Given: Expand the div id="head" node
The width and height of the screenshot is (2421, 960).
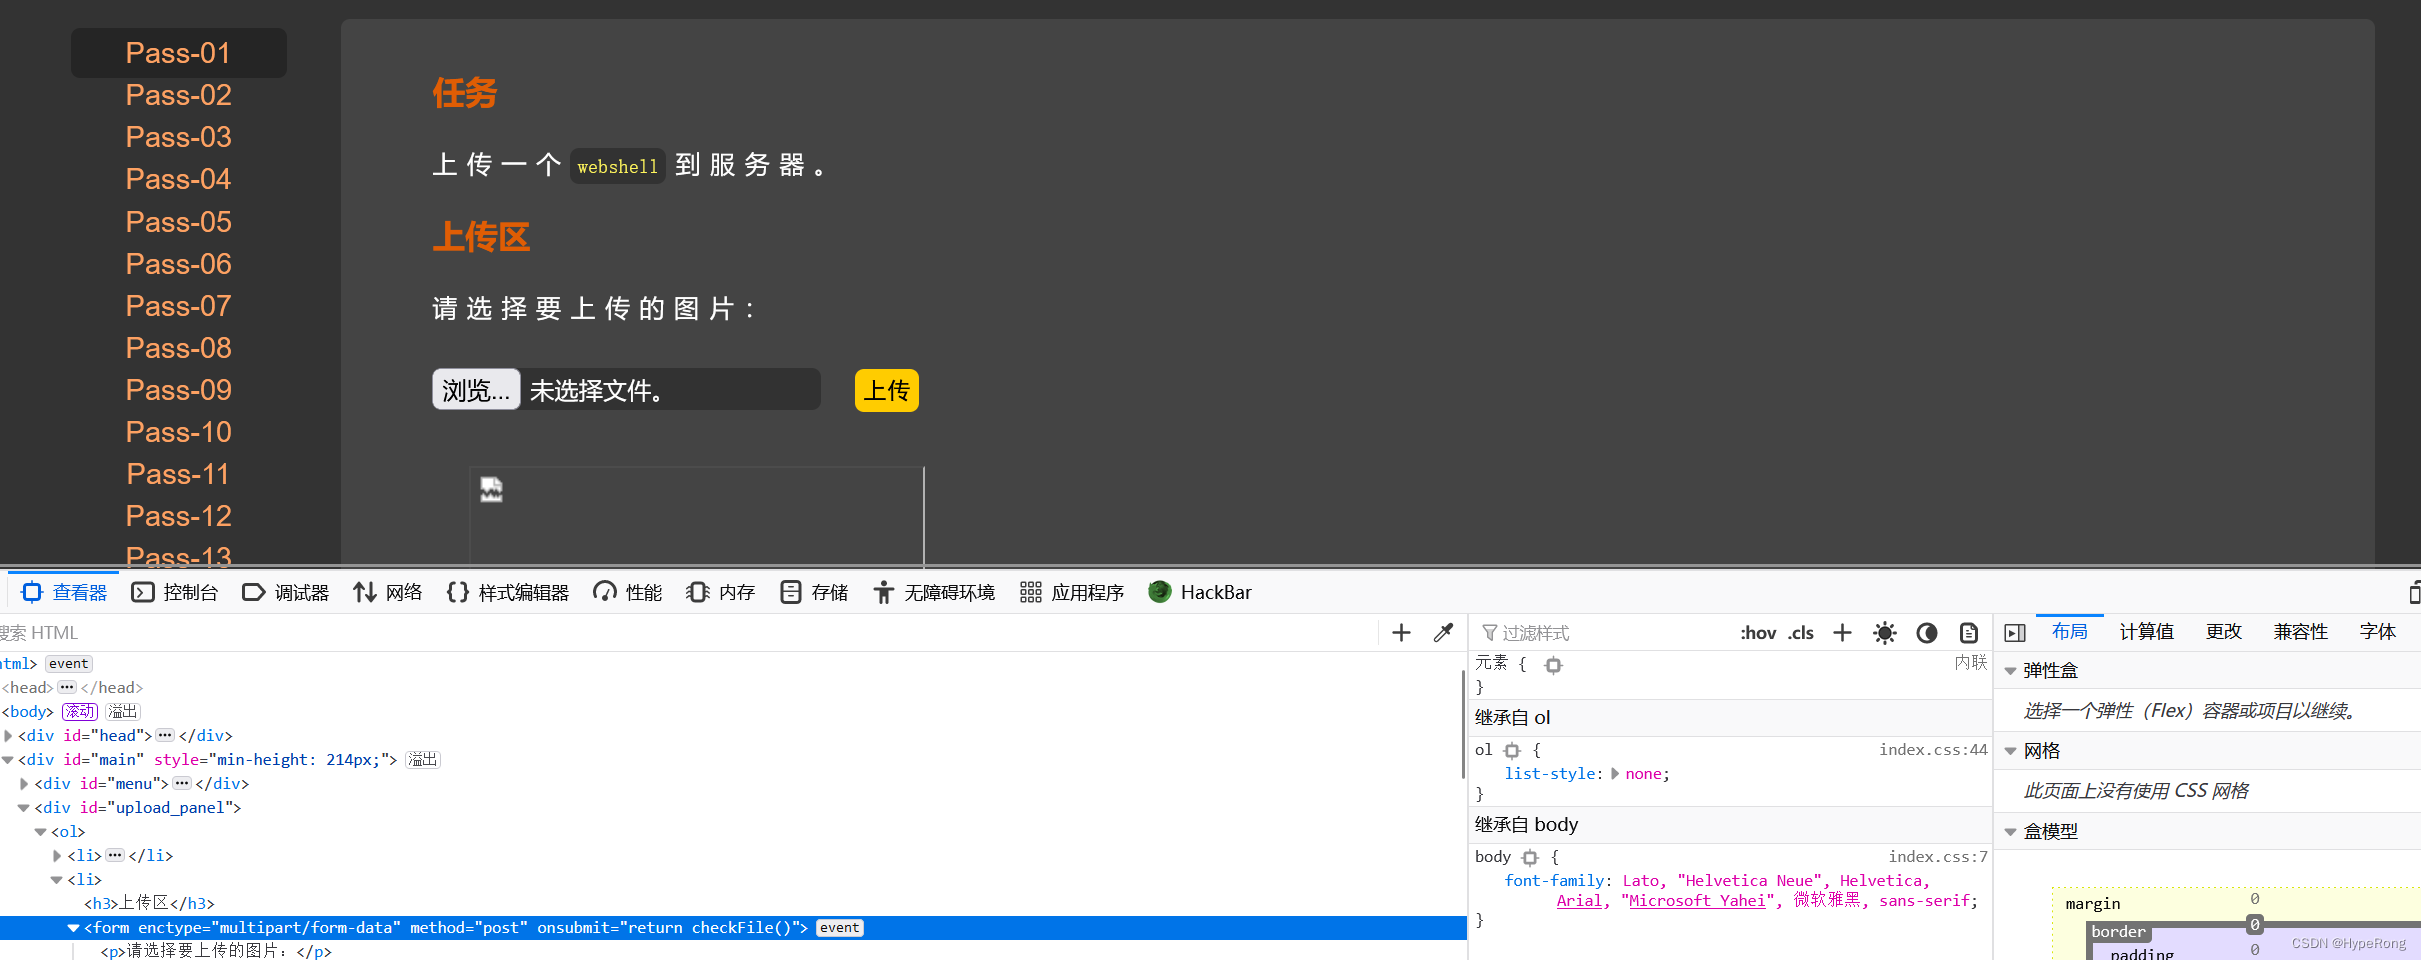Looking at the screenshot, I should [8, 736].
